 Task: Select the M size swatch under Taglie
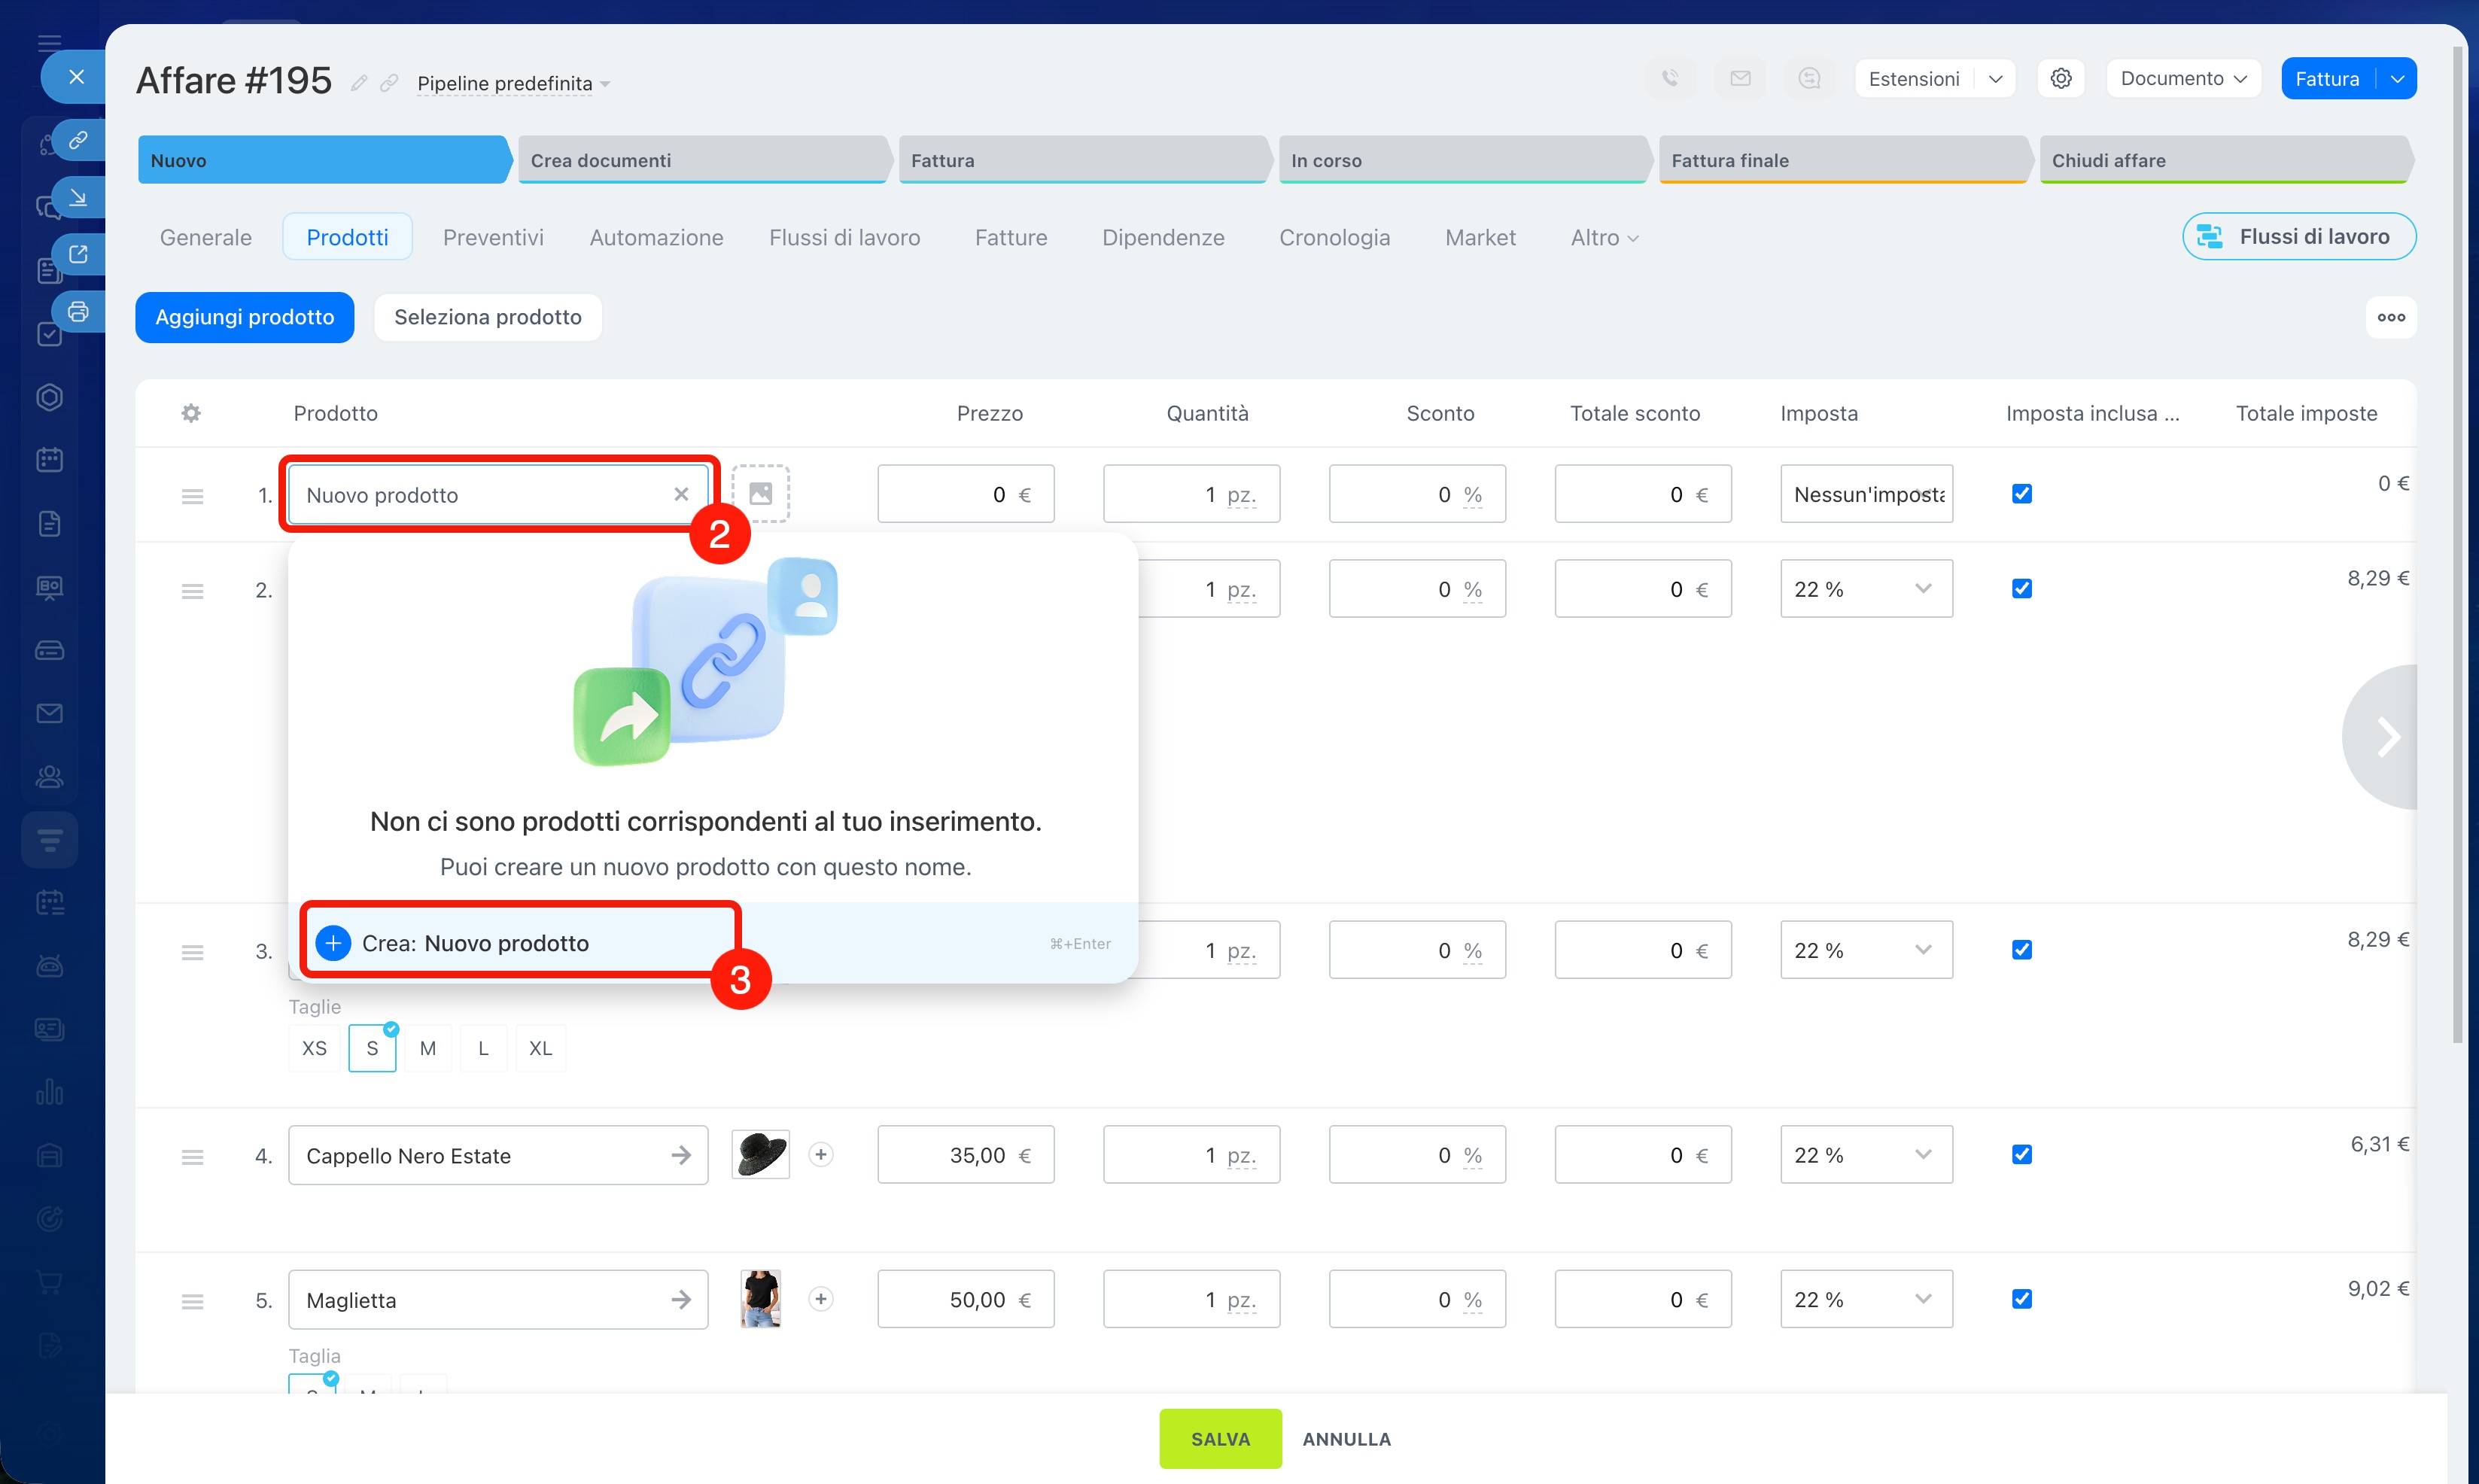(428, 1048)
